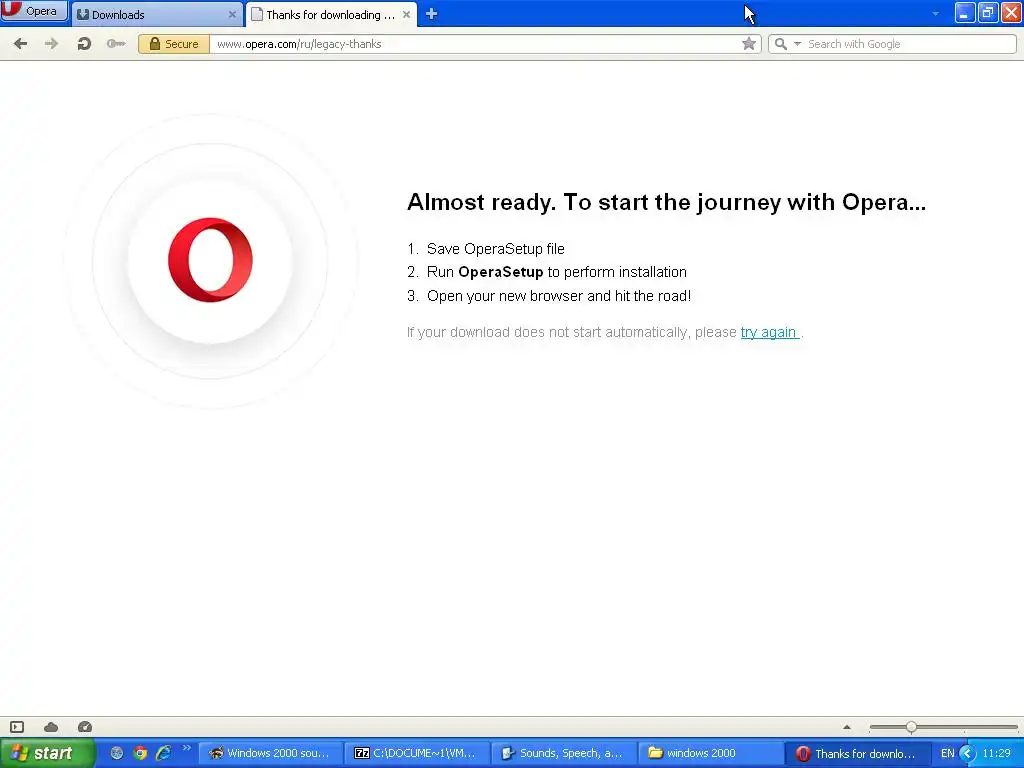This screenshot has height=768, width=1024.
Task: Switch to Windows 2000 sou... taskbar window
Action: click(x=270, y=753)
